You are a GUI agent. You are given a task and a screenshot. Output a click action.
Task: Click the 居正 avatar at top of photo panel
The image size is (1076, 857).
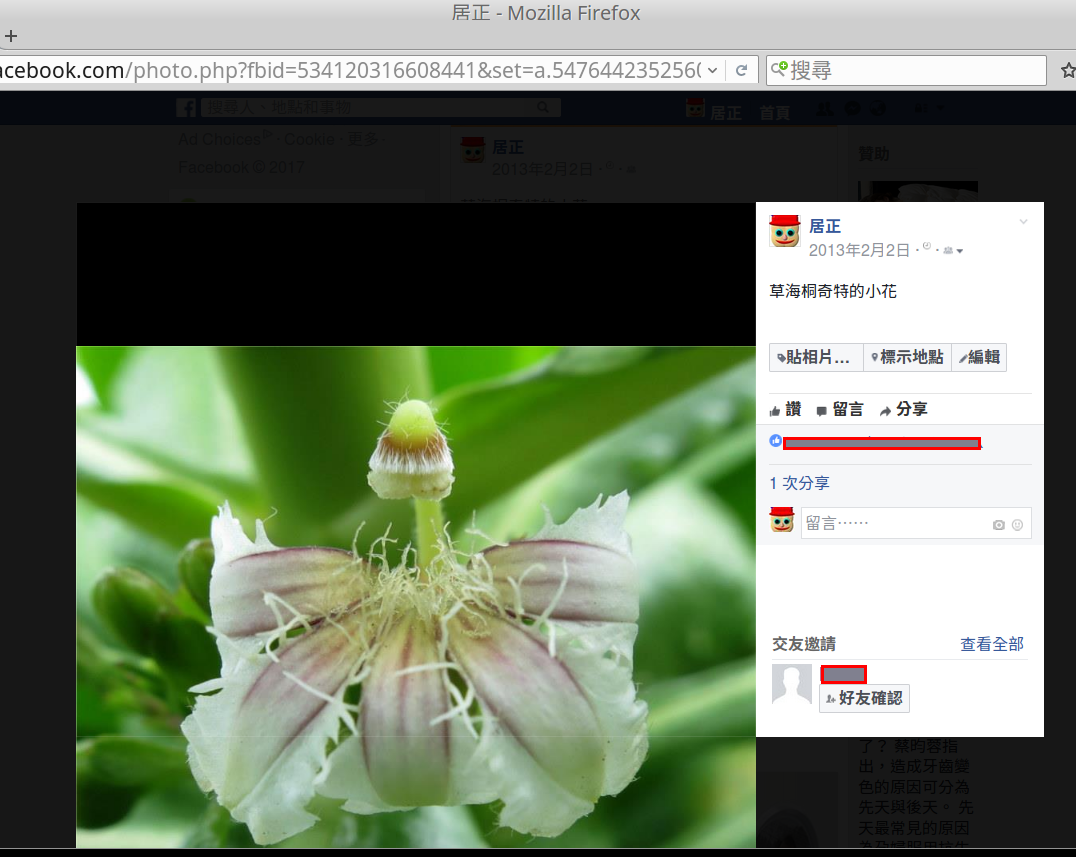[x=784, y=231]
